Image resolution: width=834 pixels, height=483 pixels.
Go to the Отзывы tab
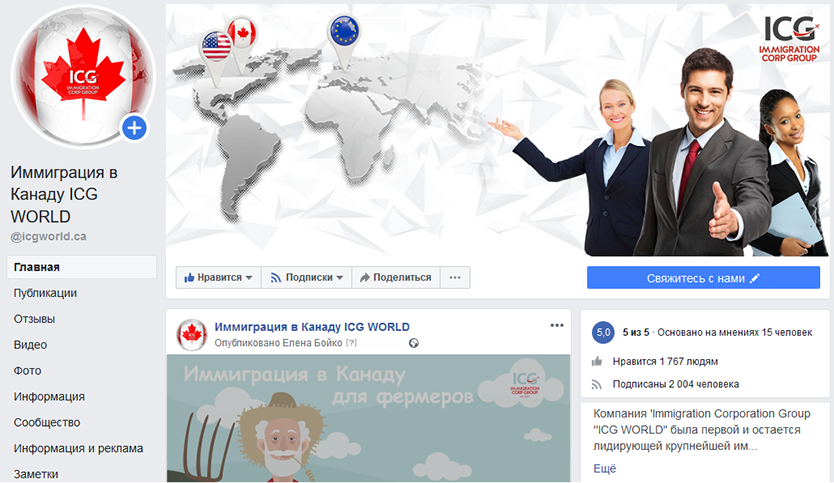[x=34, y=319]
